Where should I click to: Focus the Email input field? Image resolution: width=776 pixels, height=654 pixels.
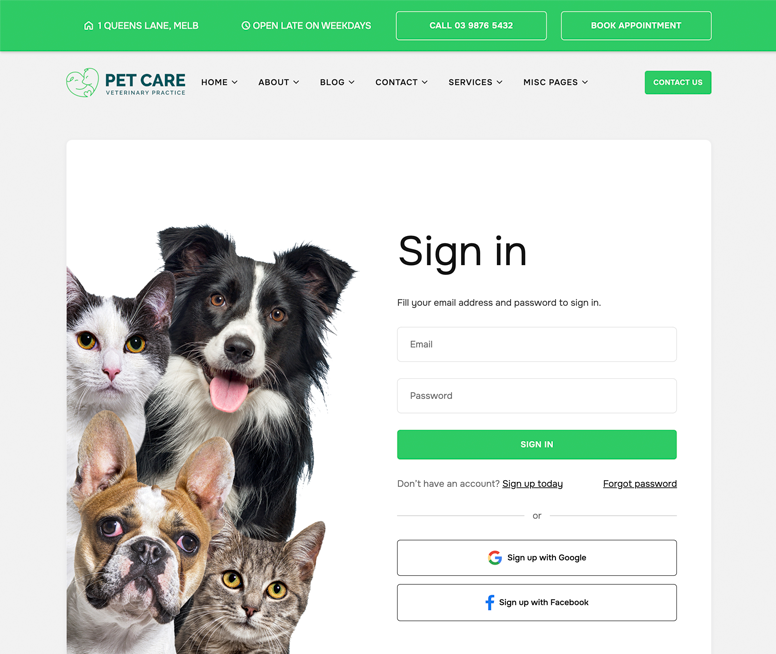coord(536,344)
